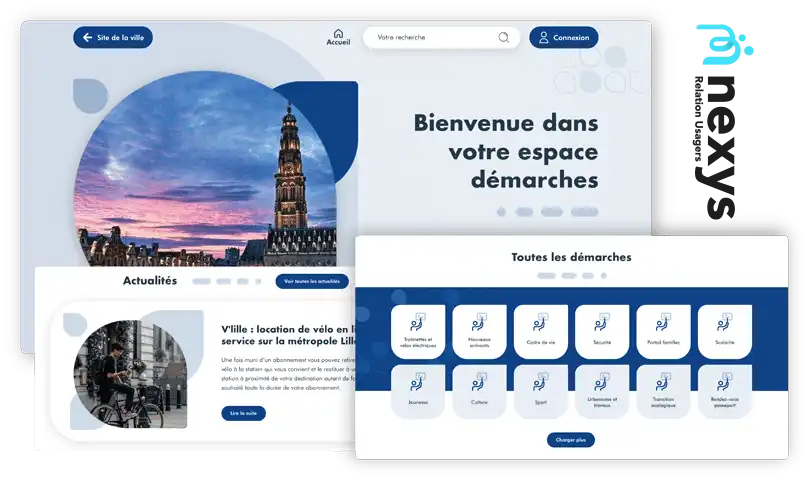Click the Actualités section heading
The width and height of the screenshot is (809, 480).
pyautogui.click(x=150, y=280)
